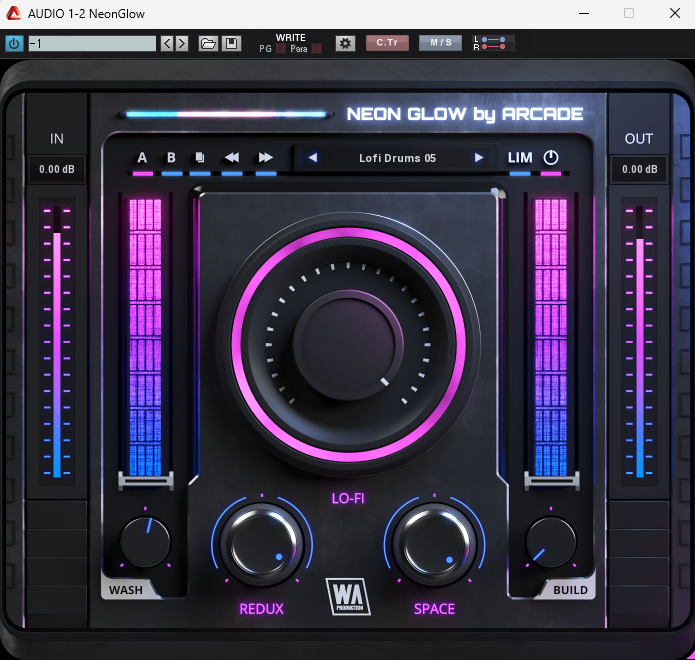Enable the PG write checkbox
This screenshot has width=695, height=660.
click(x=280, y=49)
